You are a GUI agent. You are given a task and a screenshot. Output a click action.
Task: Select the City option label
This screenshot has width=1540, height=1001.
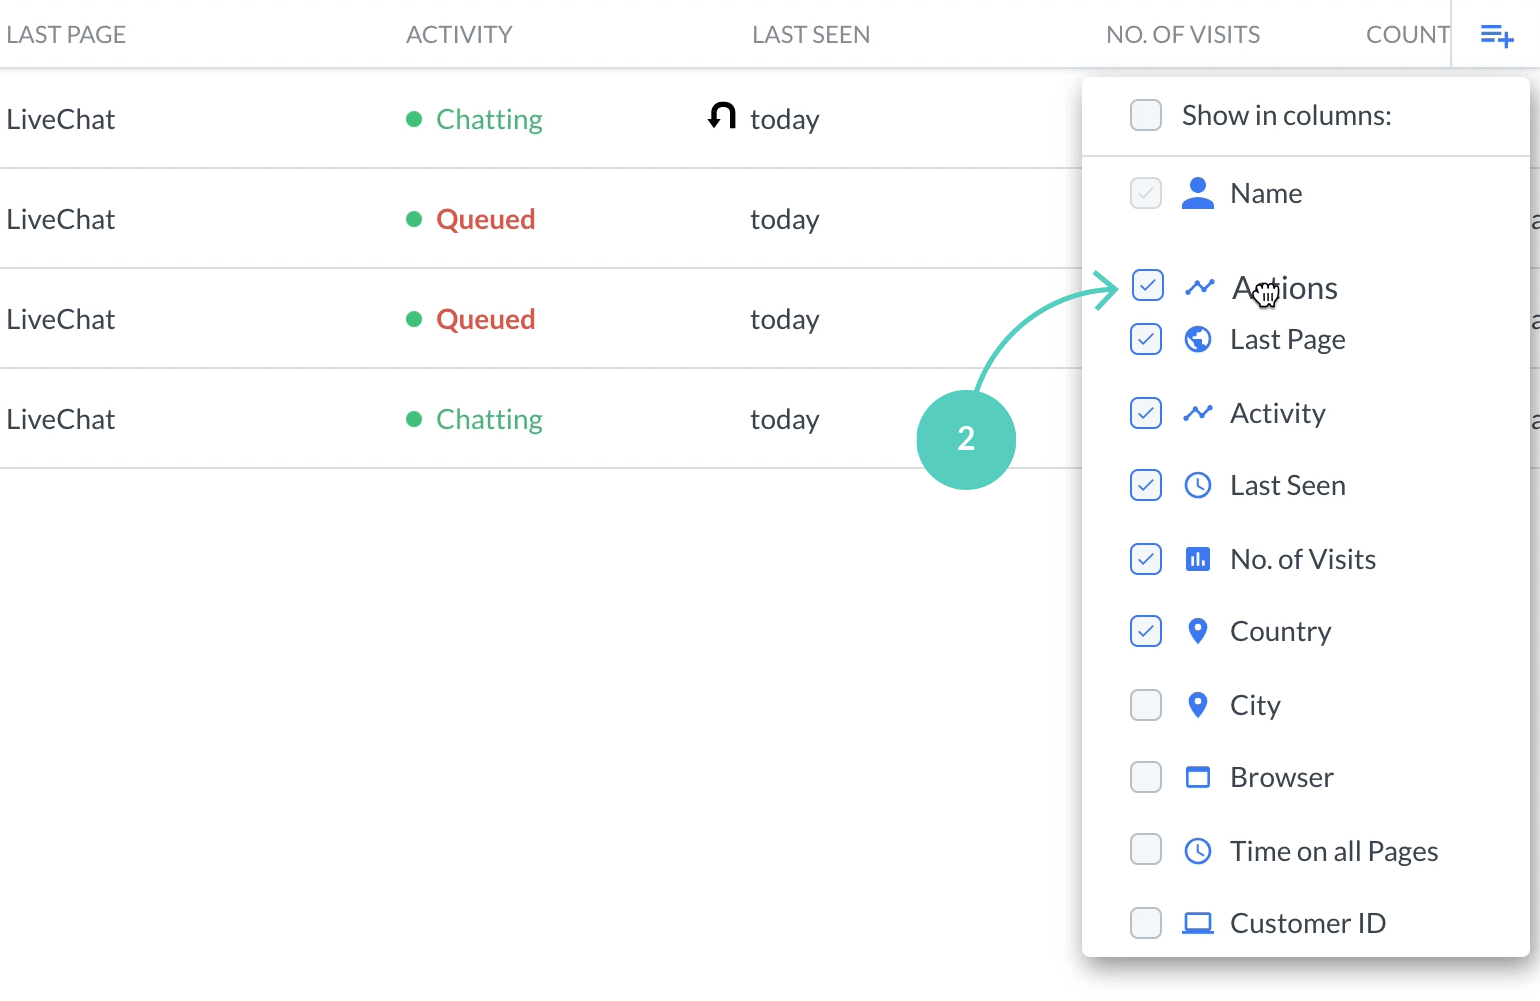(x=1255, y=706)
